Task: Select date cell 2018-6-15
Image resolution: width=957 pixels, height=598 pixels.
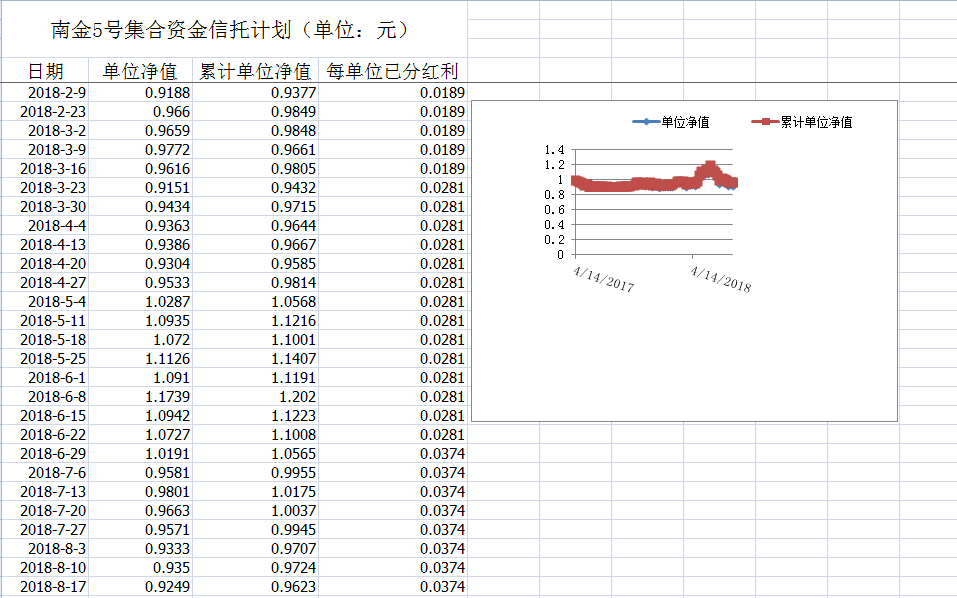Action: pos(45,415)
